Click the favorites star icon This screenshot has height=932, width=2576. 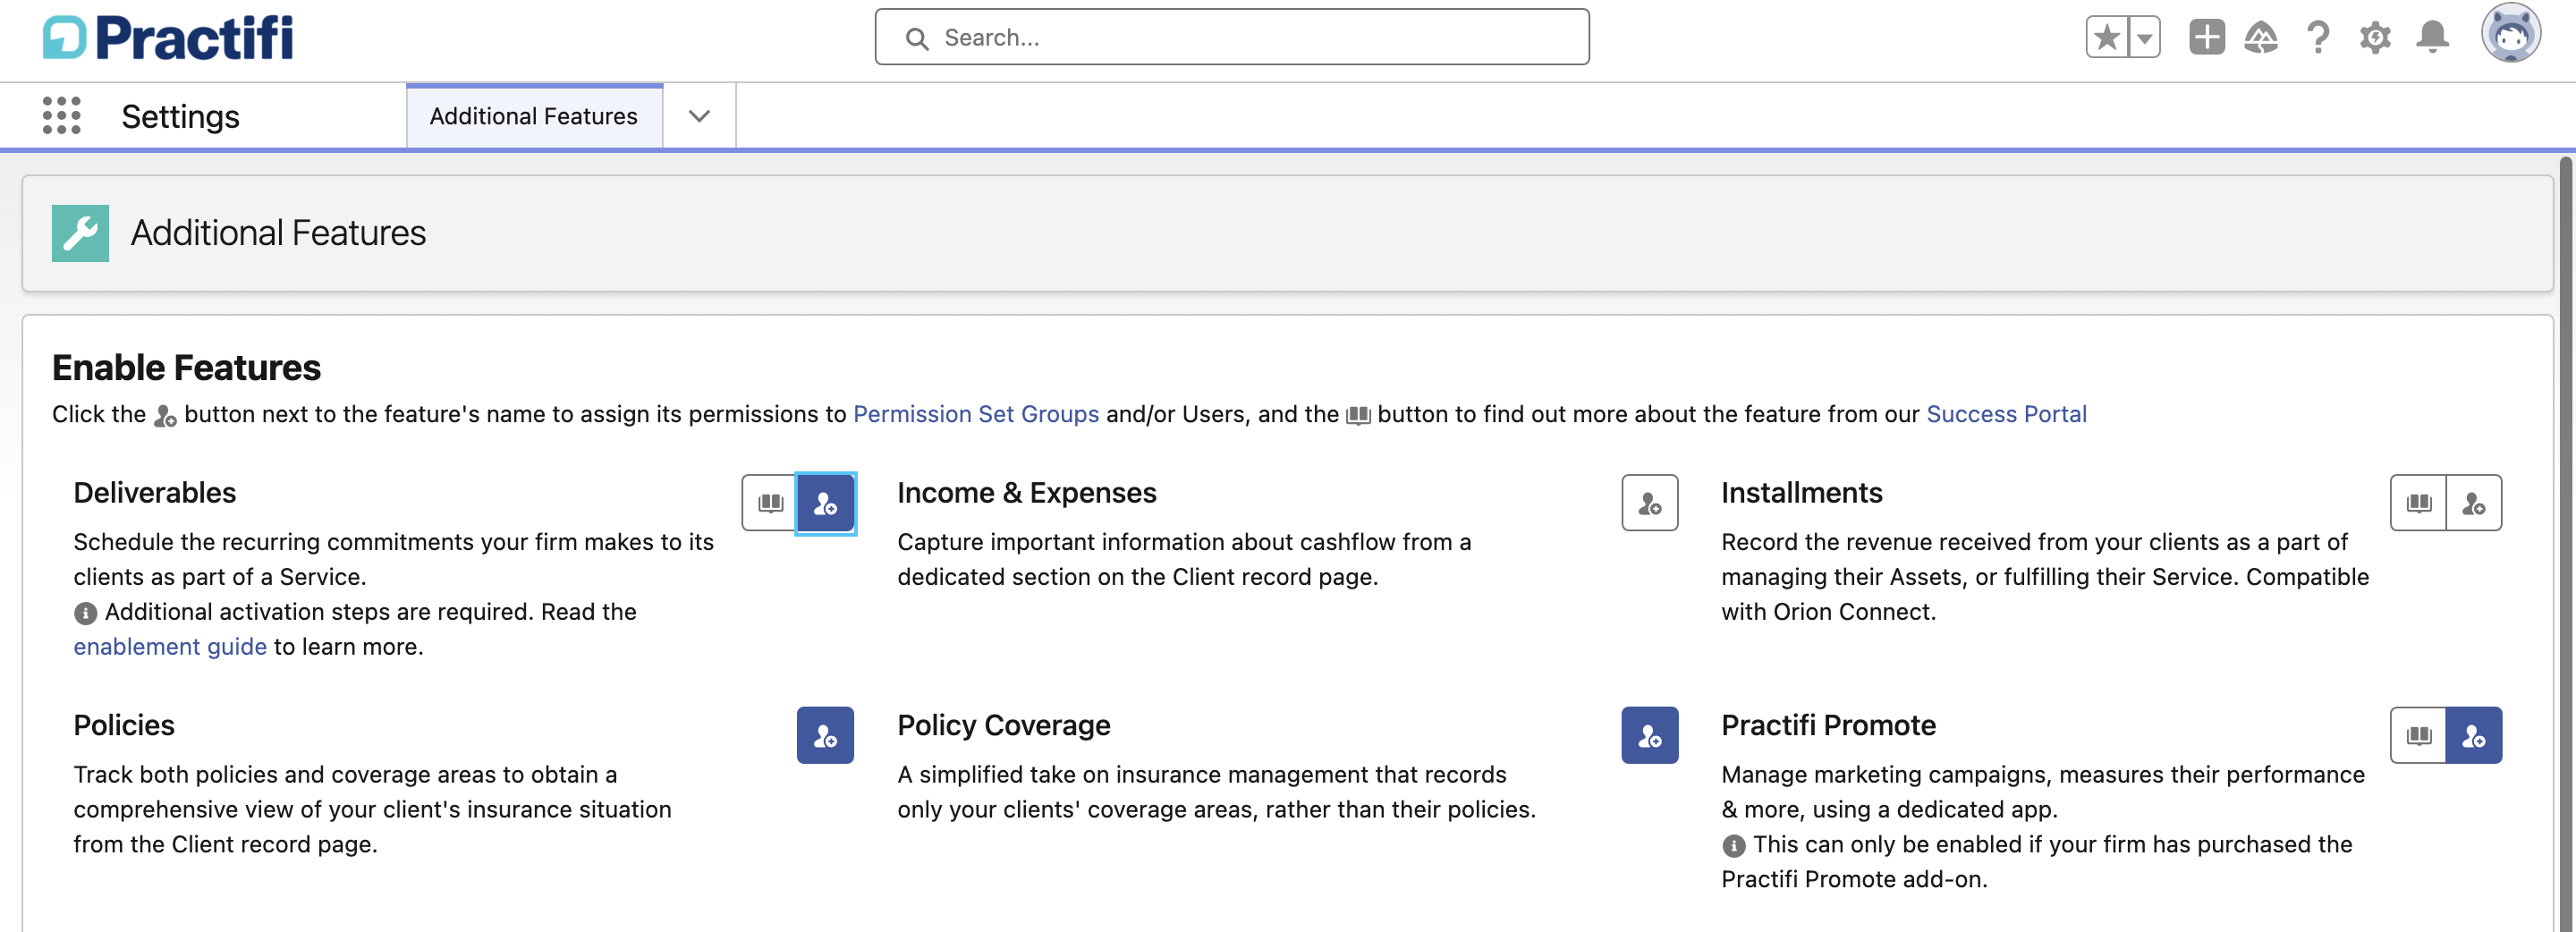coord(2107,38)
